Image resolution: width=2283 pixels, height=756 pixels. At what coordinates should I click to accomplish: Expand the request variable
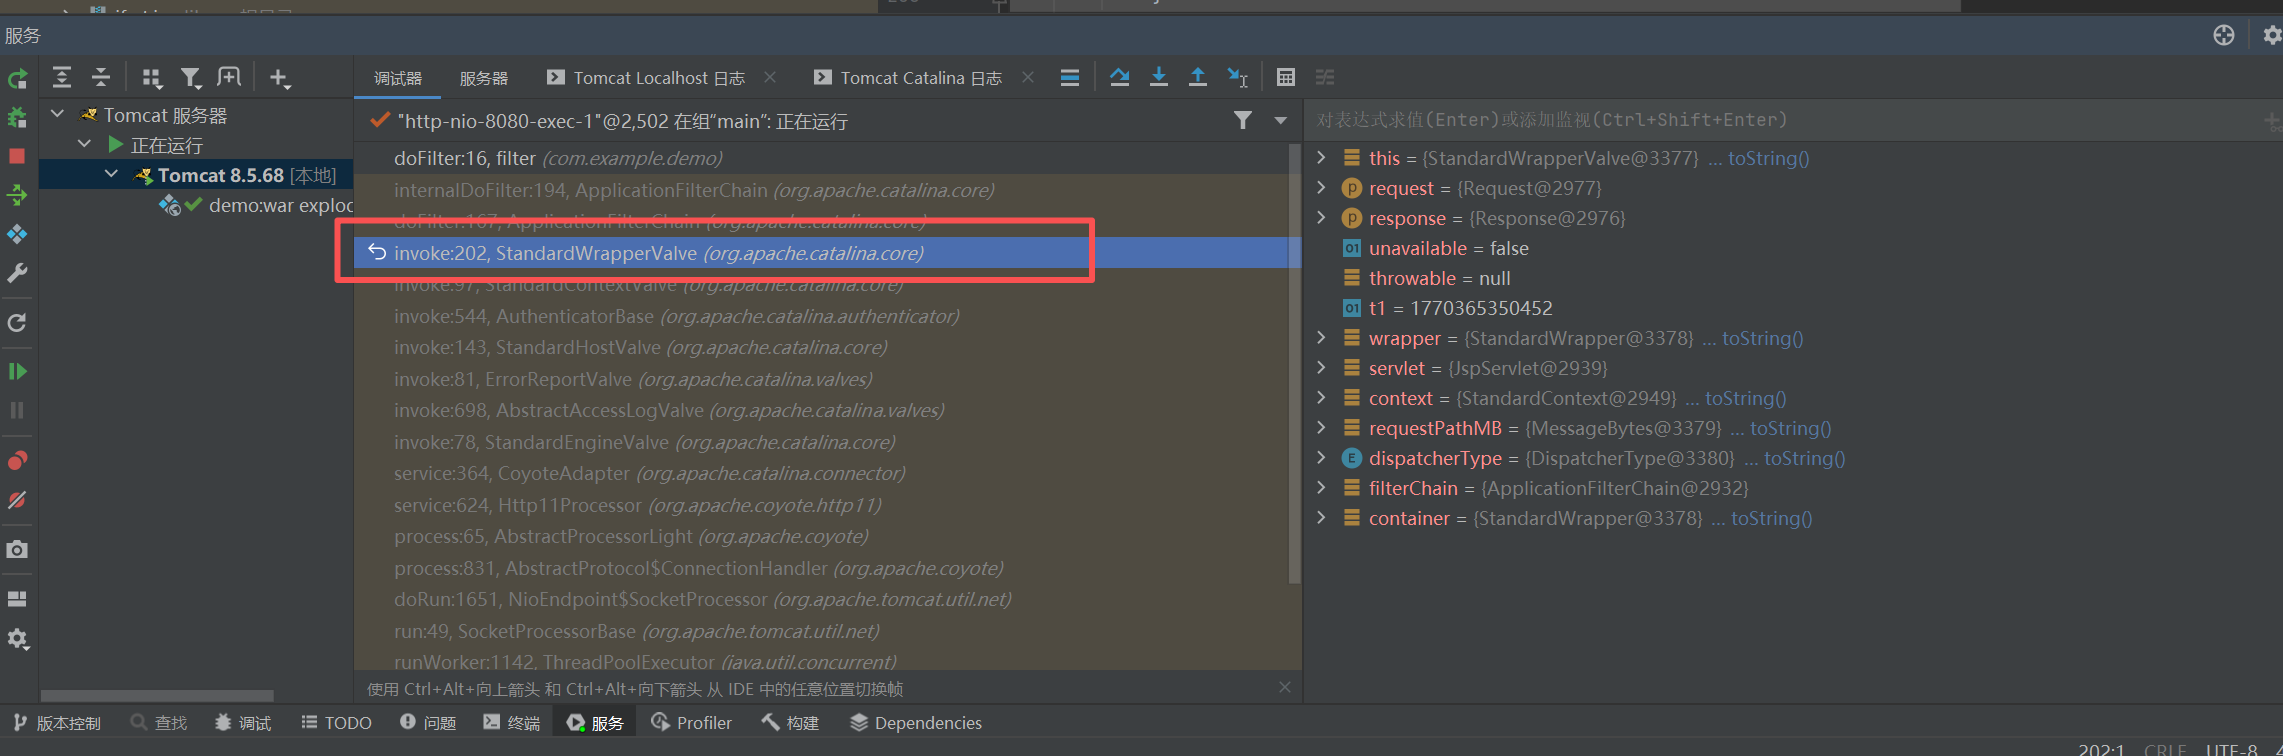coord(1322,188)
